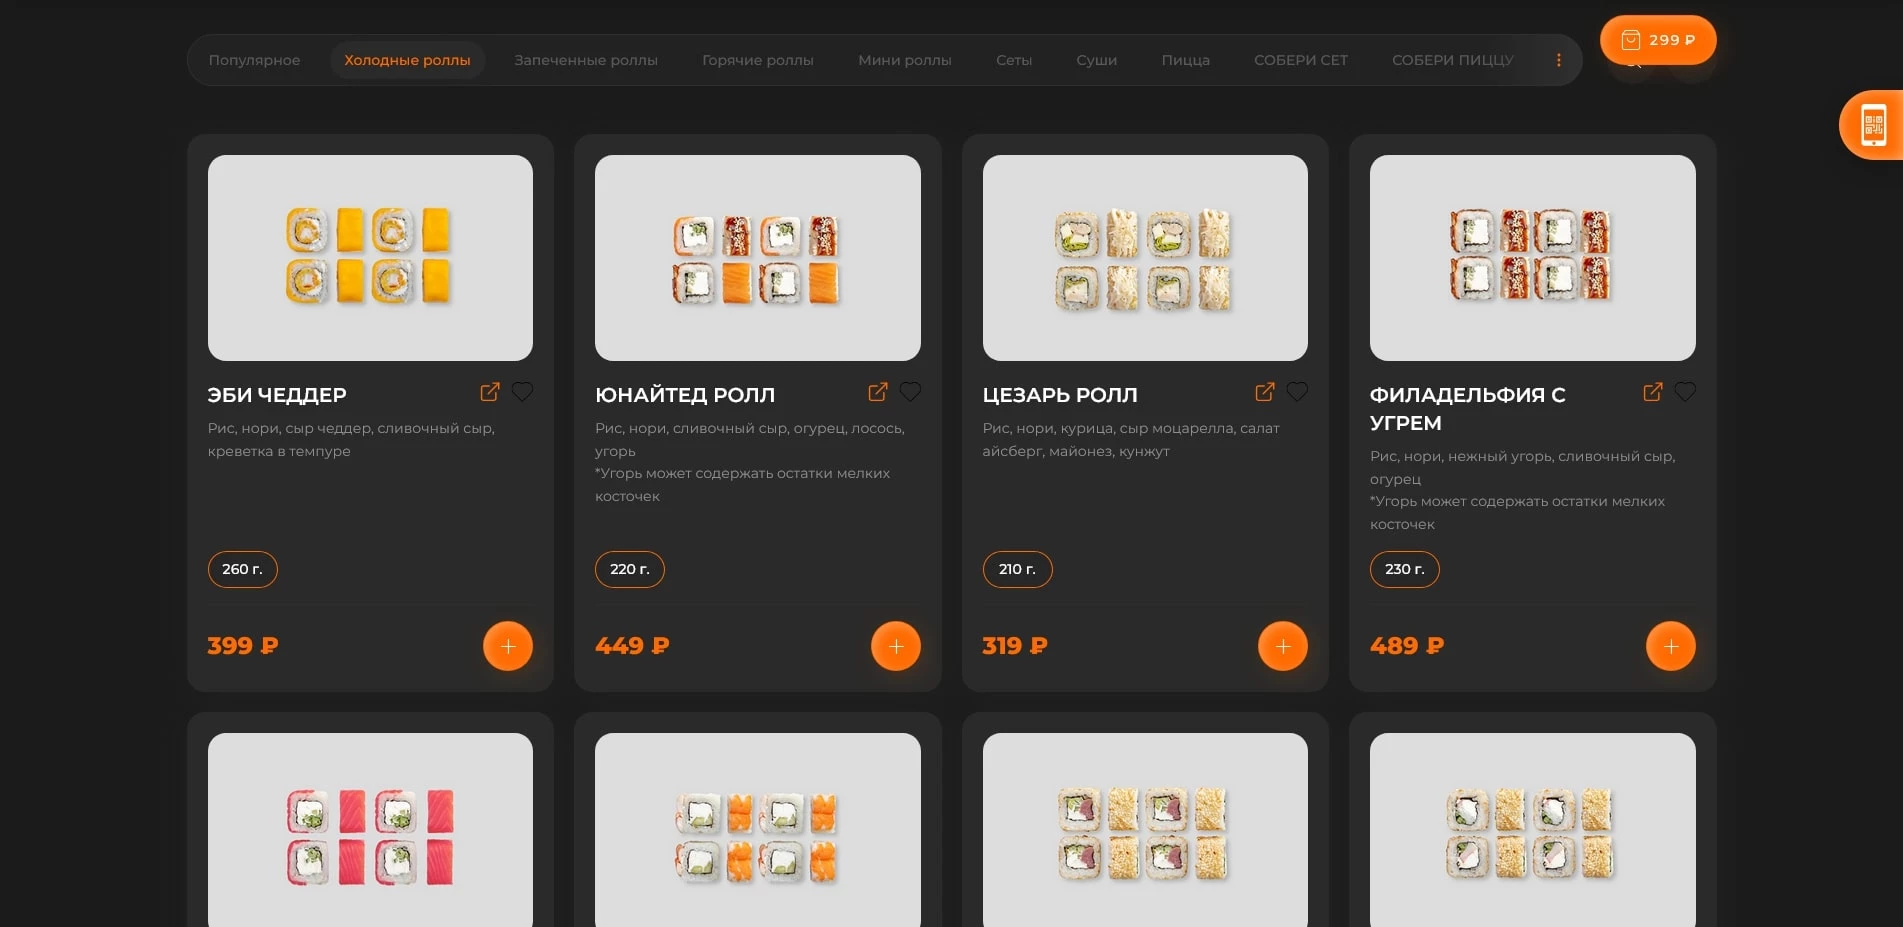Switch to Запеченные роллы category
The height and width of the screenshot is (927, 1903).
pos(586,60)
